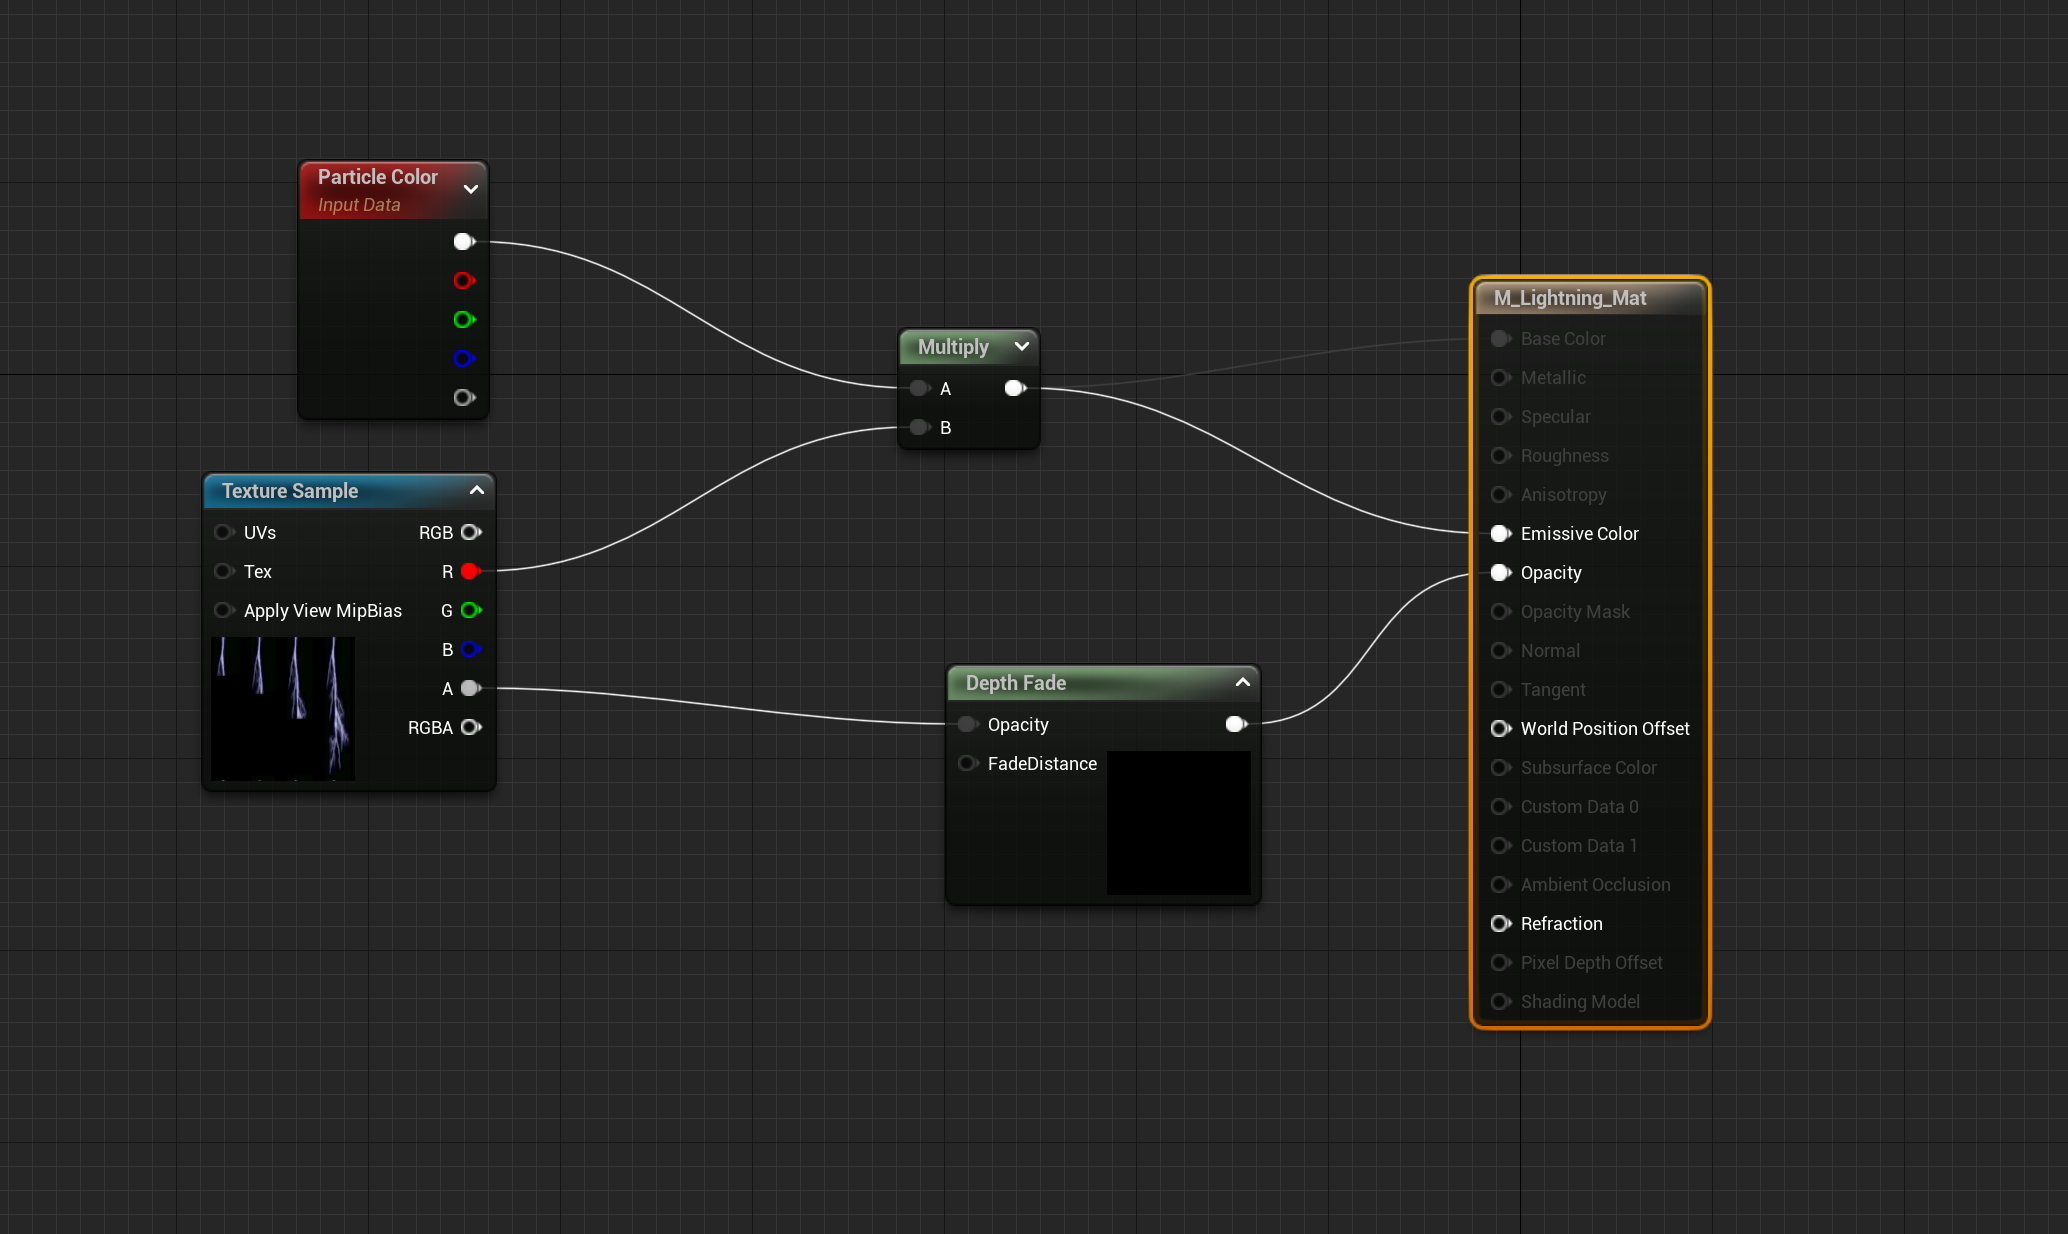Collapse the Depth Fade node arrow
2068x1234 pixels.
pyautogui.click(x=1243, y=682)
